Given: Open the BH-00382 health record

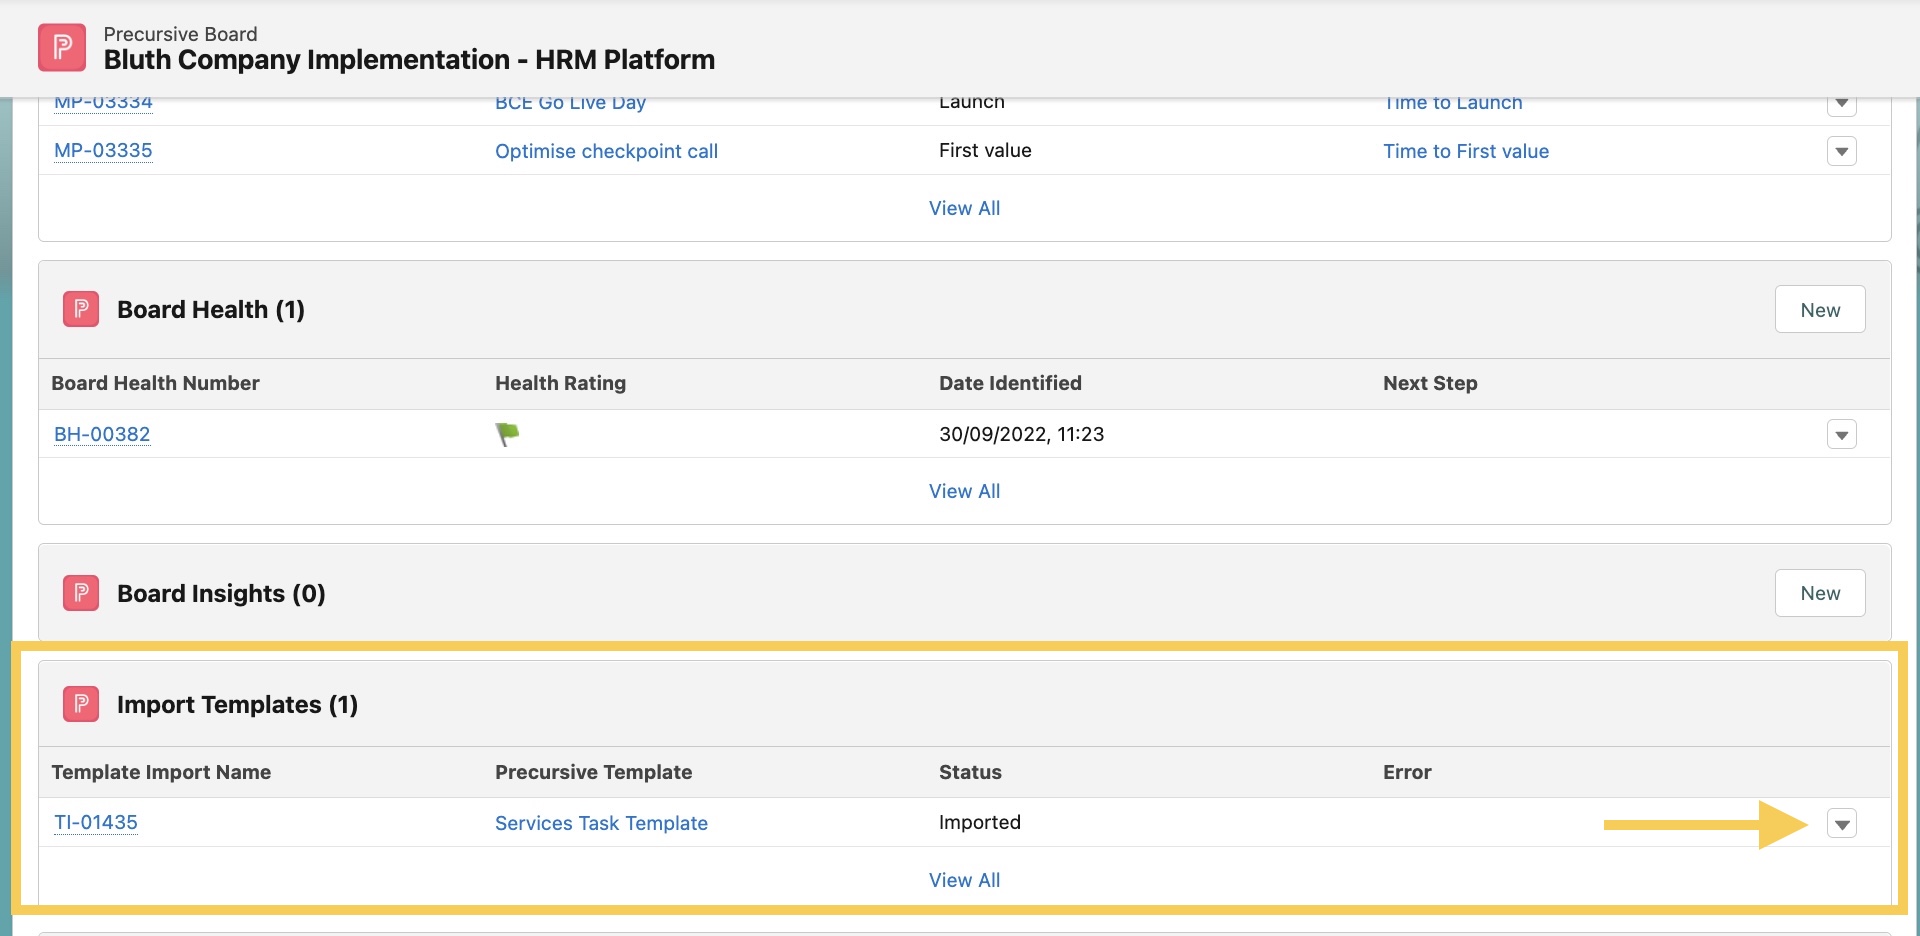Looking at the screenshot, I should click(102, 434).
